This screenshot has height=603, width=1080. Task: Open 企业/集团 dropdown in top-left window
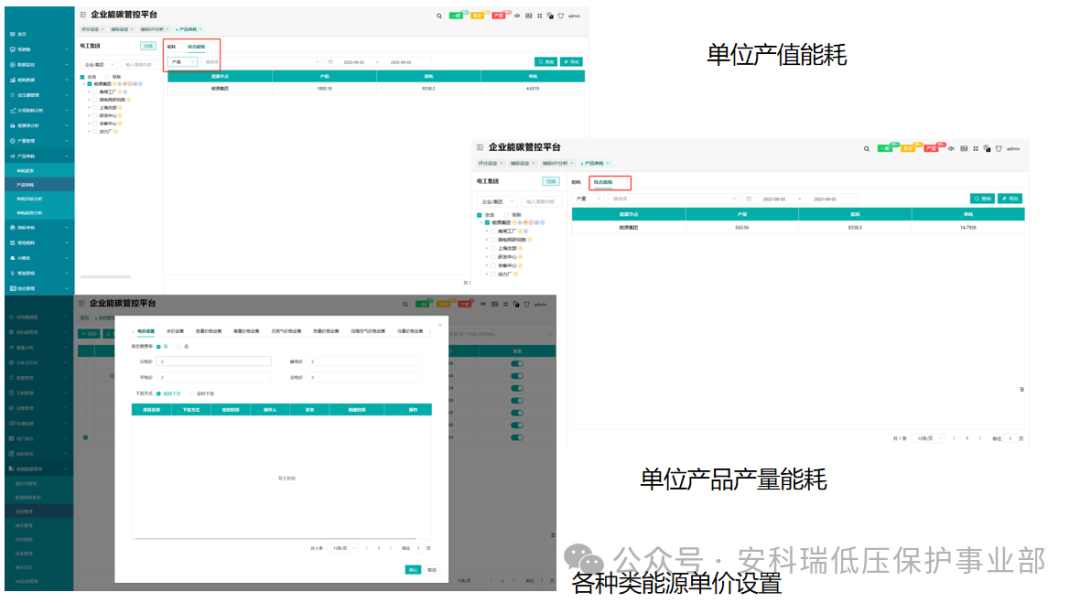coord(99,65)
